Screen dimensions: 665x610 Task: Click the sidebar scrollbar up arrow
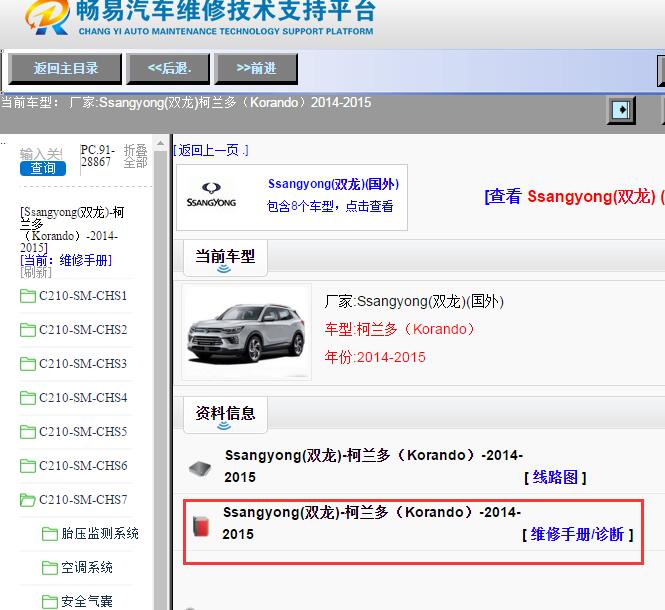(x=160, y=144)
